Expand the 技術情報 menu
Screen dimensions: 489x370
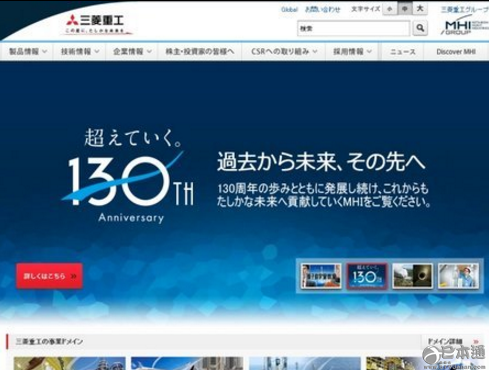(x=80, y=52)
